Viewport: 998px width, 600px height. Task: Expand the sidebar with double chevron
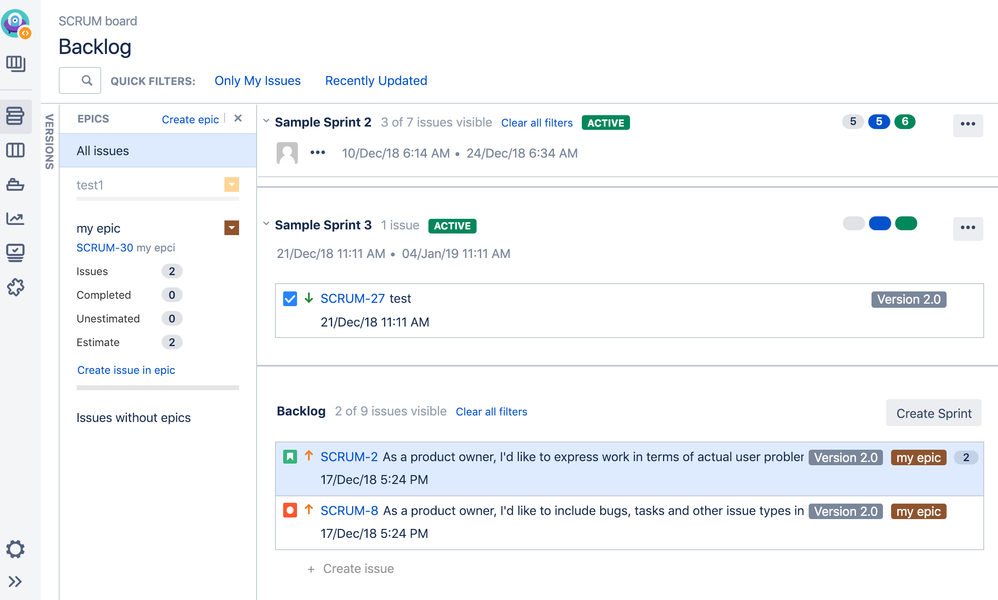[15, 582]
